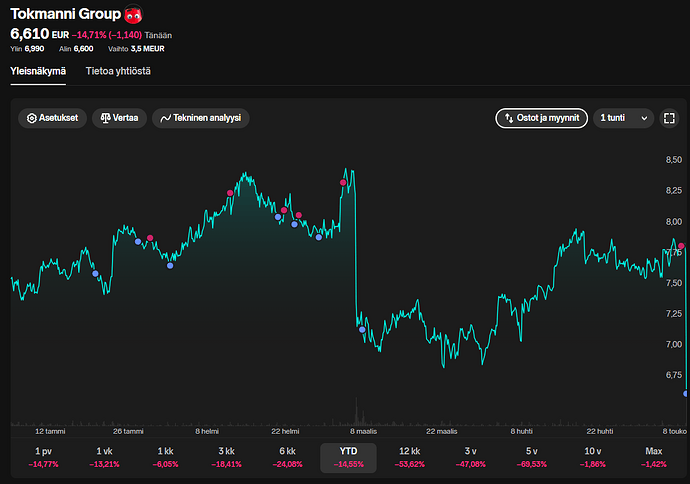Open the Asetukset chart settings
Screen dimensions: 690x484
pos(52,118)
